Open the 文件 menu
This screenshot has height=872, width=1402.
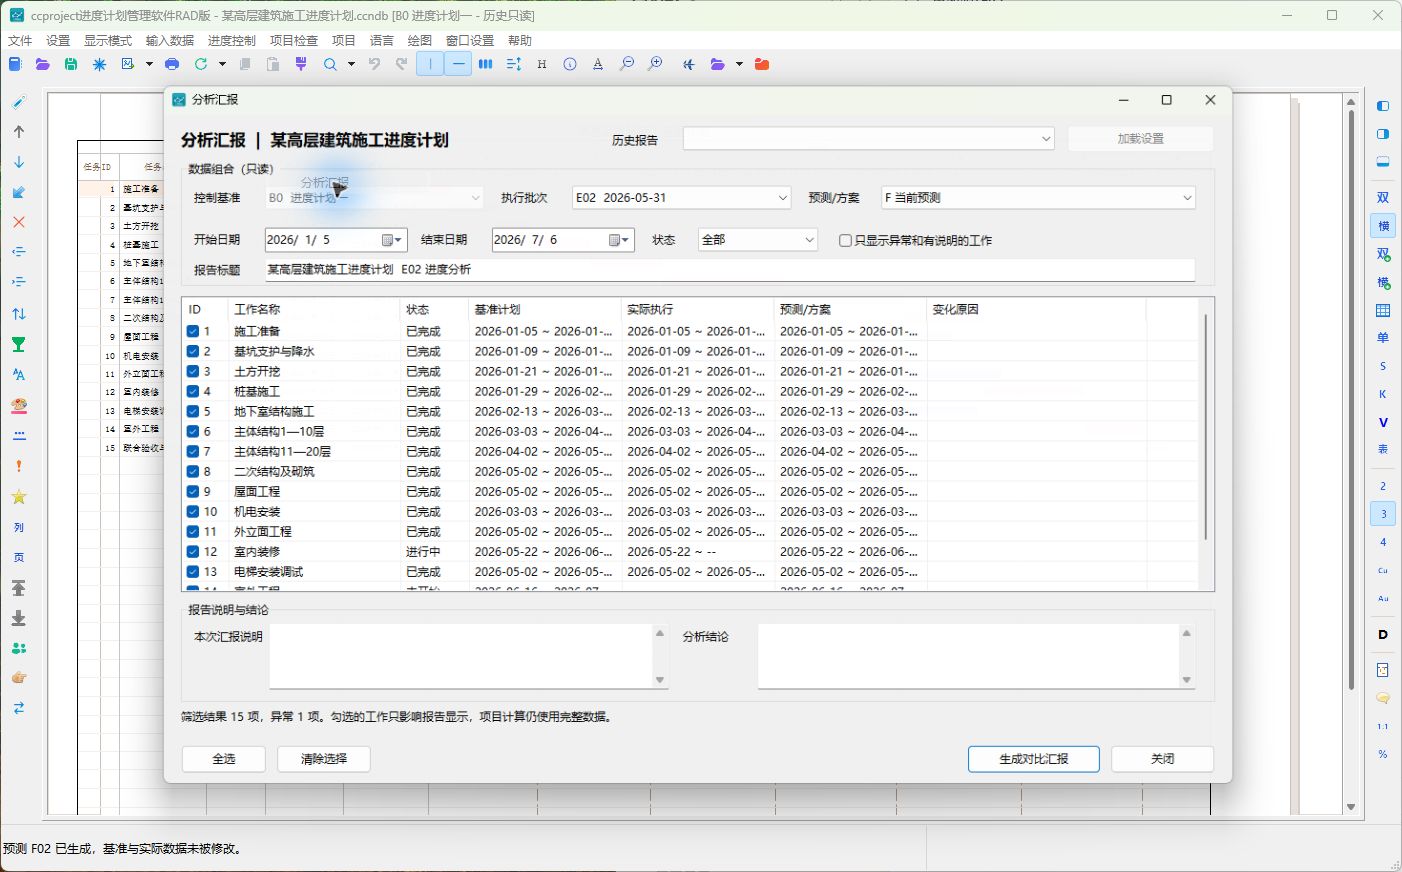(20, 40)
